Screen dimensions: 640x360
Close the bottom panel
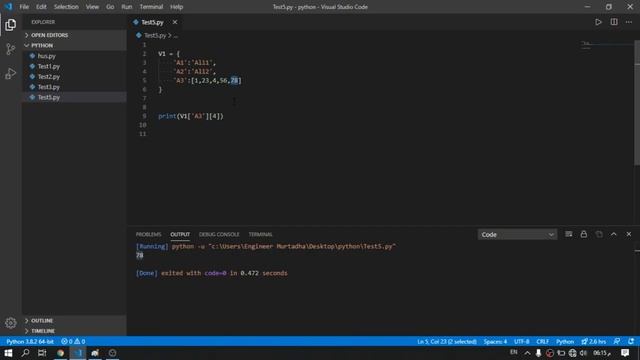(x=629, y=234)
